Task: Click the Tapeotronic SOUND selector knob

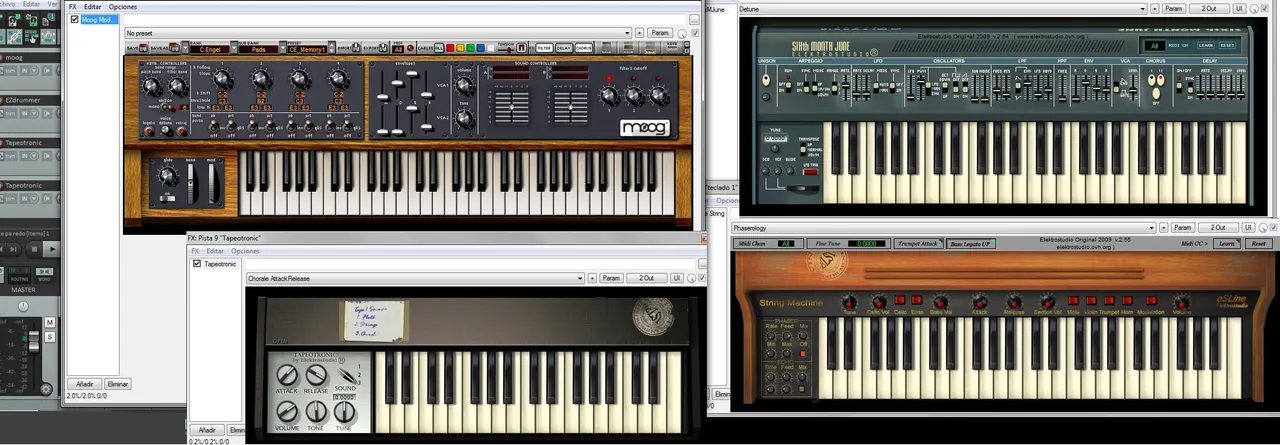Action: (346, 376)
